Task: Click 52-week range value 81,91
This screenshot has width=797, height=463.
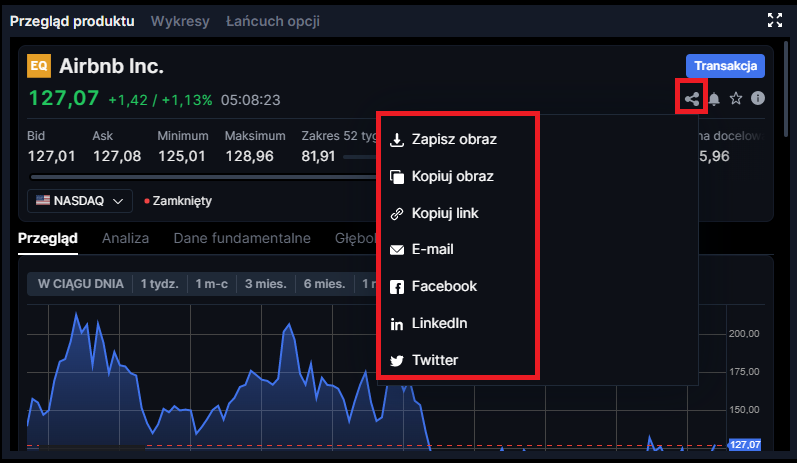Action: click(x=318, y=156)
